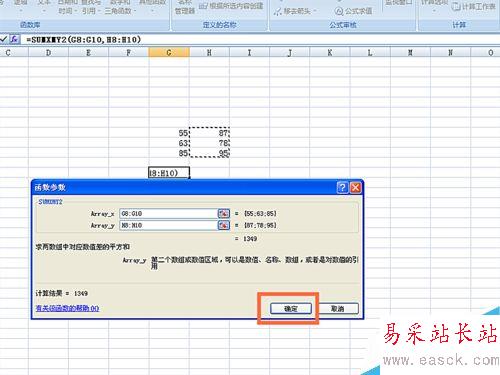Select column J header
The width and height of the screenshot is (500, 375).
point(290,53)
